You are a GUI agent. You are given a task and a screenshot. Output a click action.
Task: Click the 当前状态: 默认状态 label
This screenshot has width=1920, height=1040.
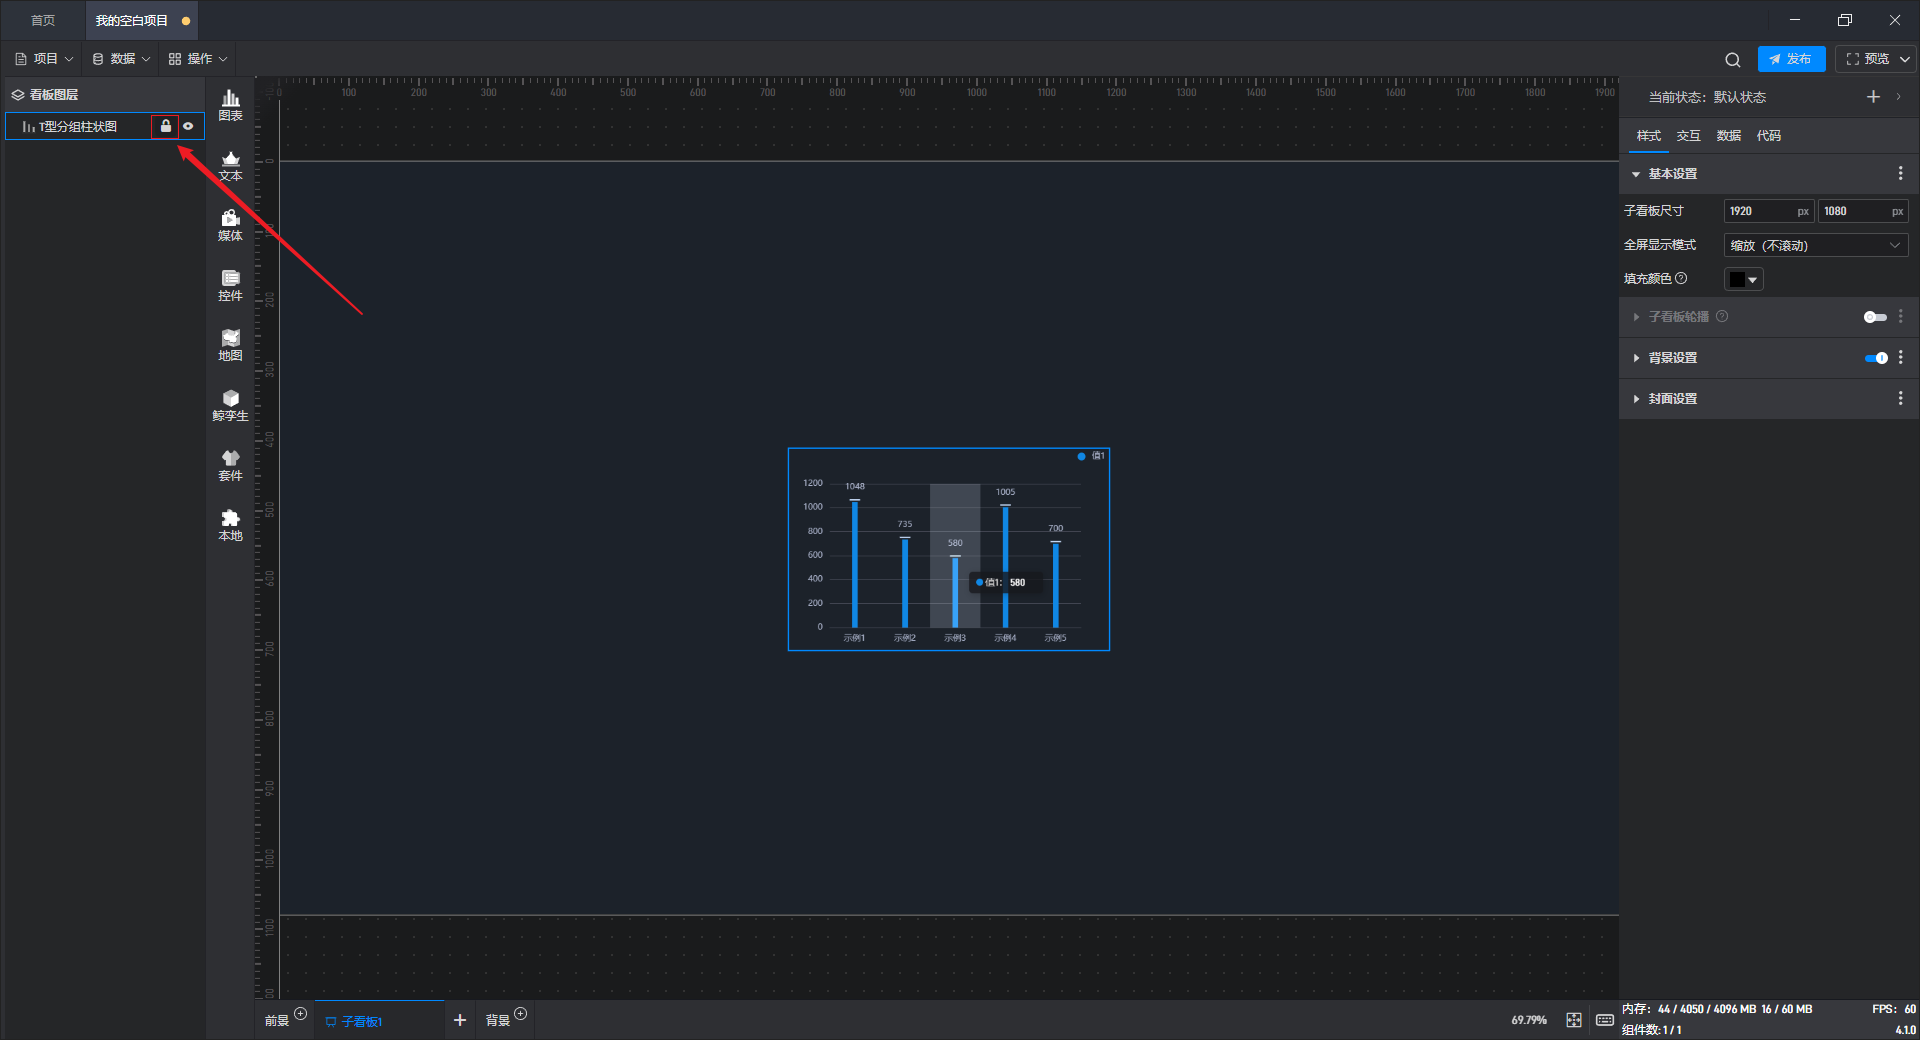tap(1707, 97)
